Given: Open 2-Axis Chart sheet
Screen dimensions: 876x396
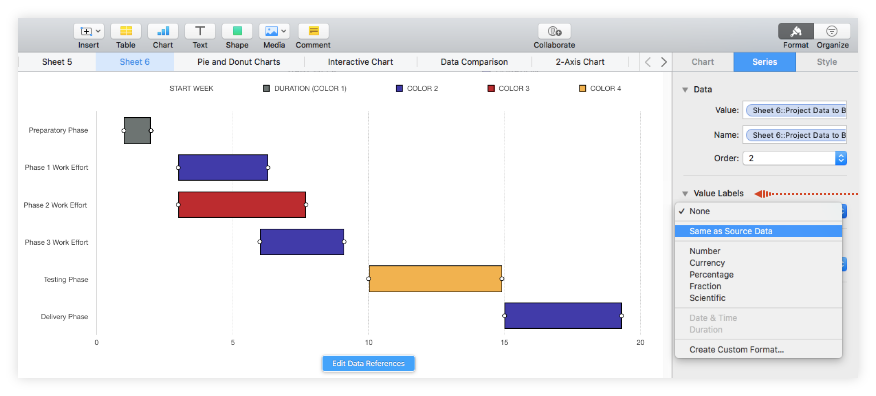Looking at the screenshot, I should [x=580, y=62].
